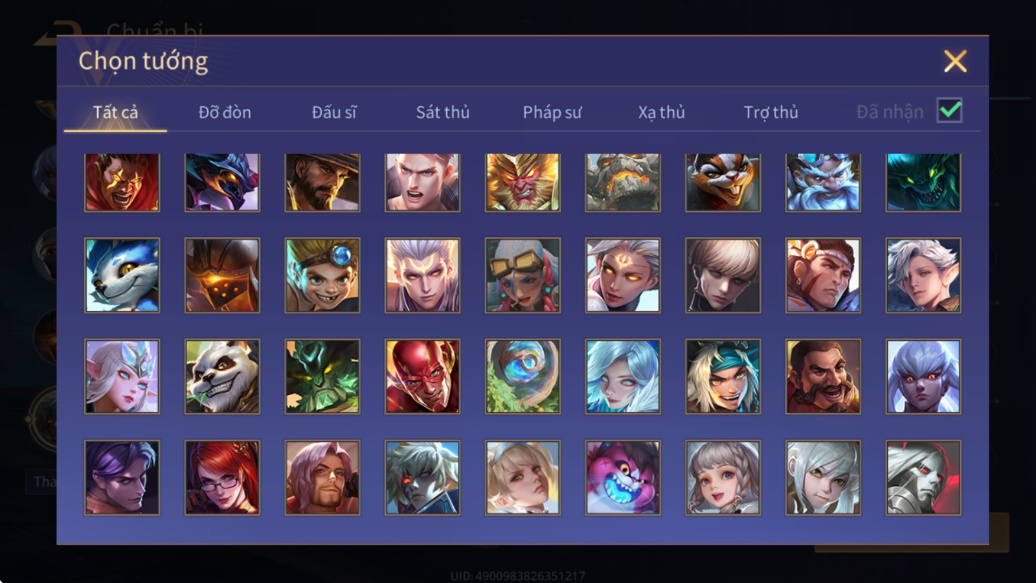The width and height of the screenshot is (1036, 583).
Task: Show the Pháp sư hero list
Action: [552, 112]
